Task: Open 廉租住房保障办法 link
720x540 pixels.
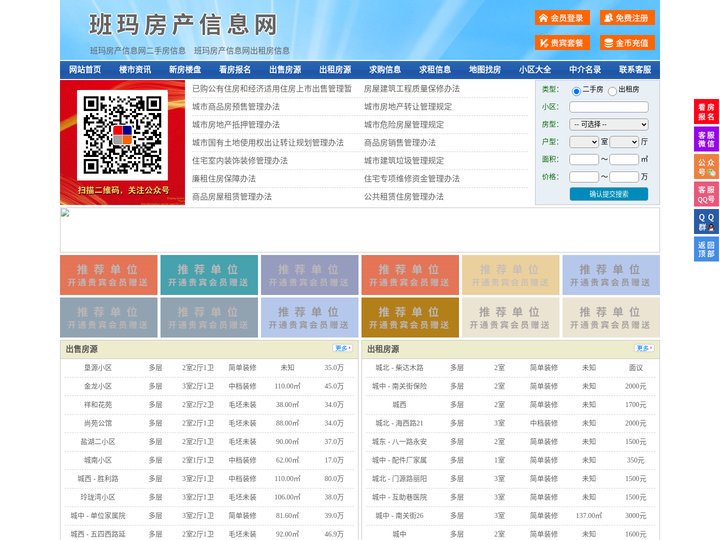Action: (x=224, y=179)
